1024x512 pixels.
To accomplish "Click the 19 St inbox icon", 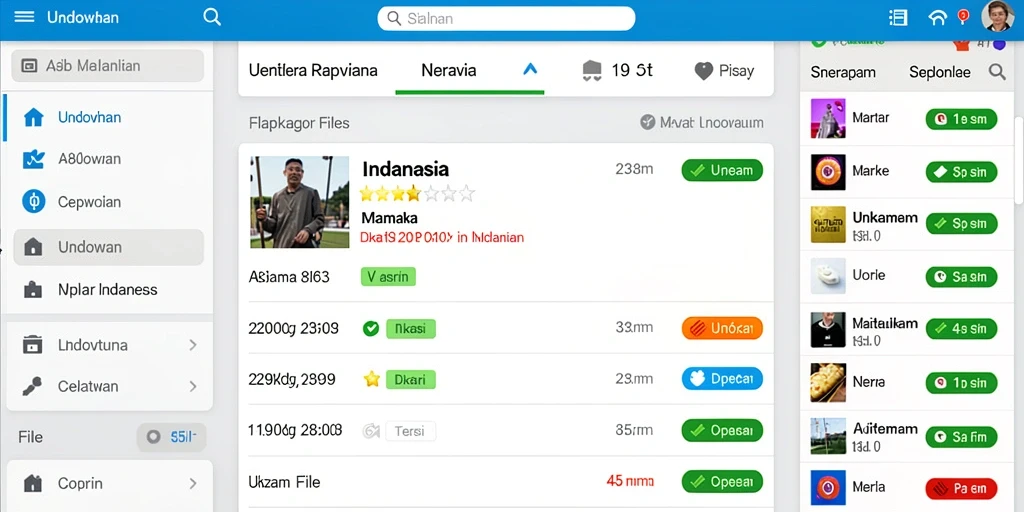I will pyautogui.click(x=592, y=71).
